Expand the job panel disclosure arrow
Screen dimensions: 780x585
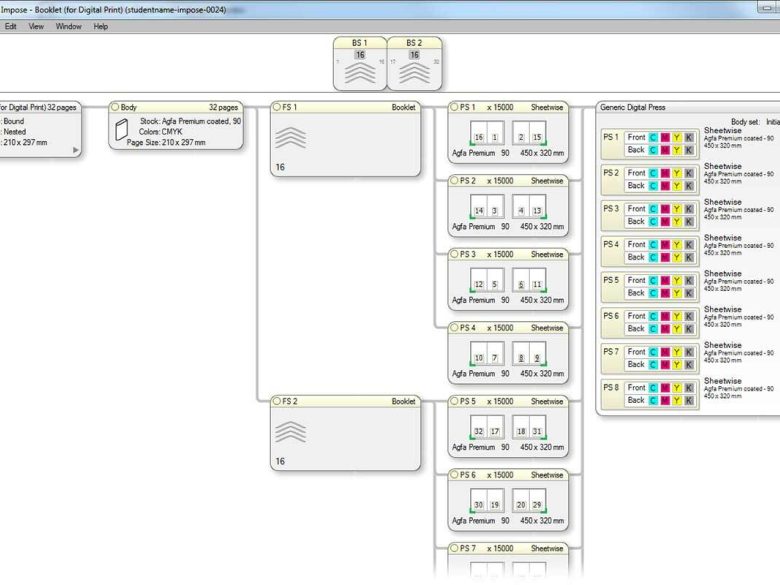(x=75, y=150)
